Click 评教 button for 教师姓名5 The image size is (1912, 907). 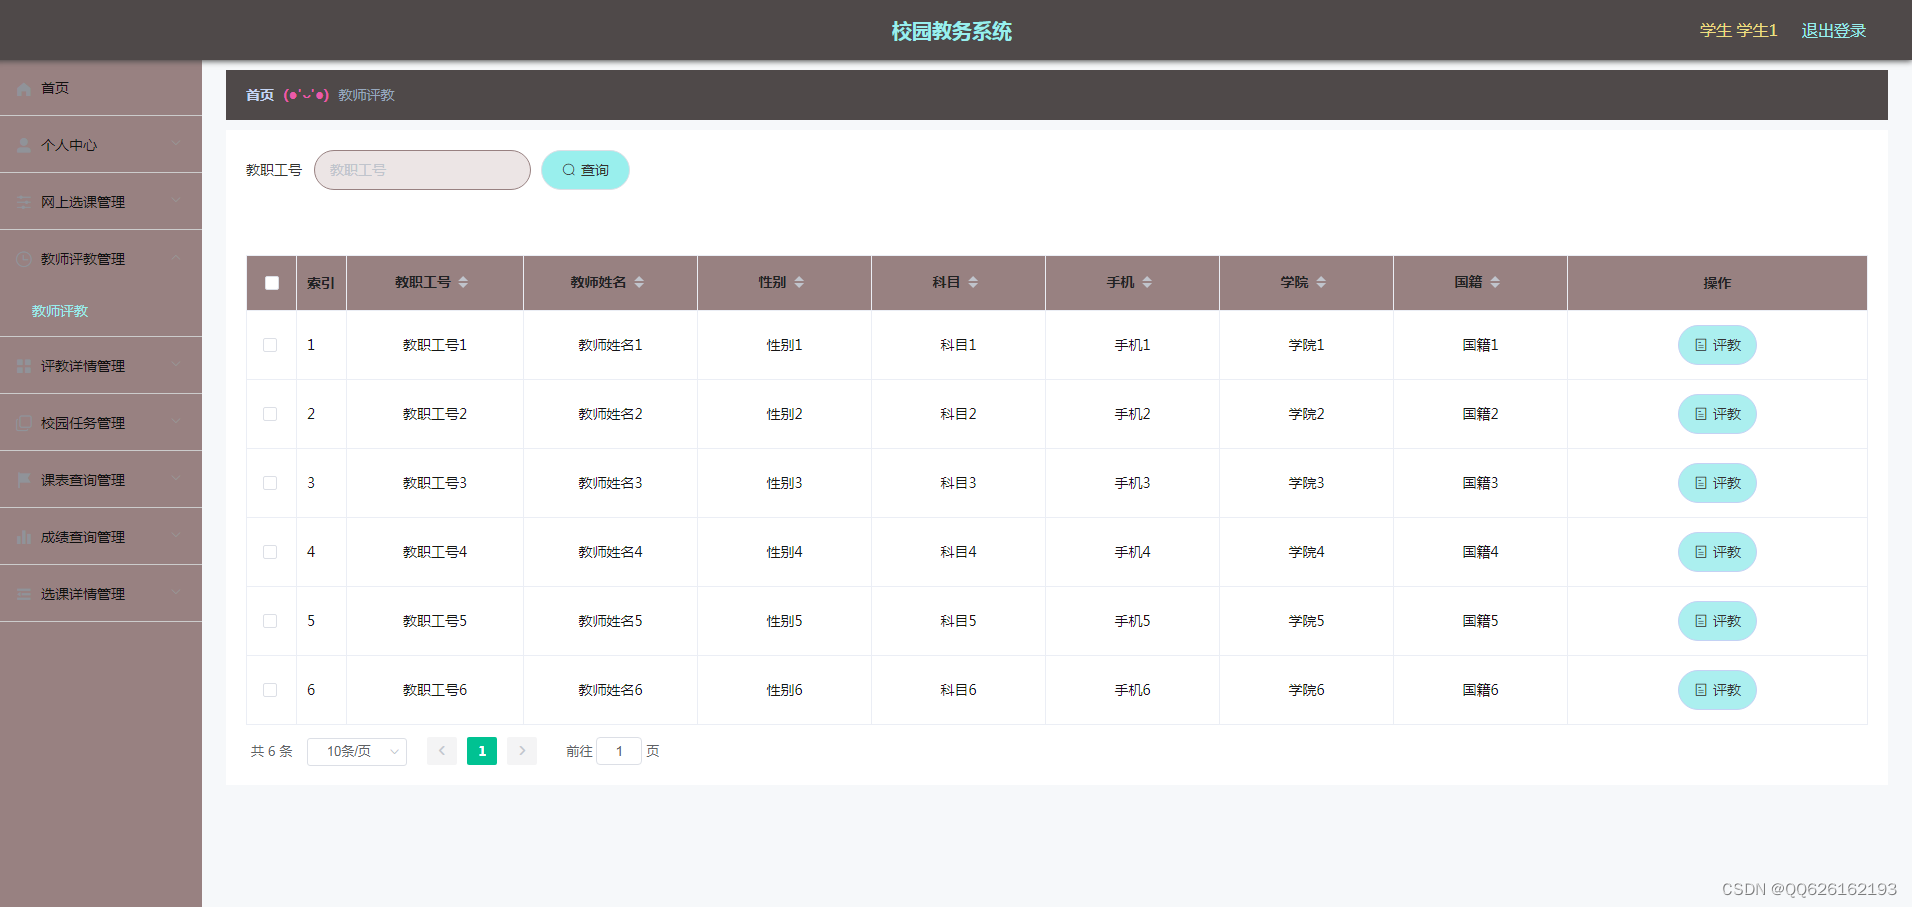[1717, 621]
